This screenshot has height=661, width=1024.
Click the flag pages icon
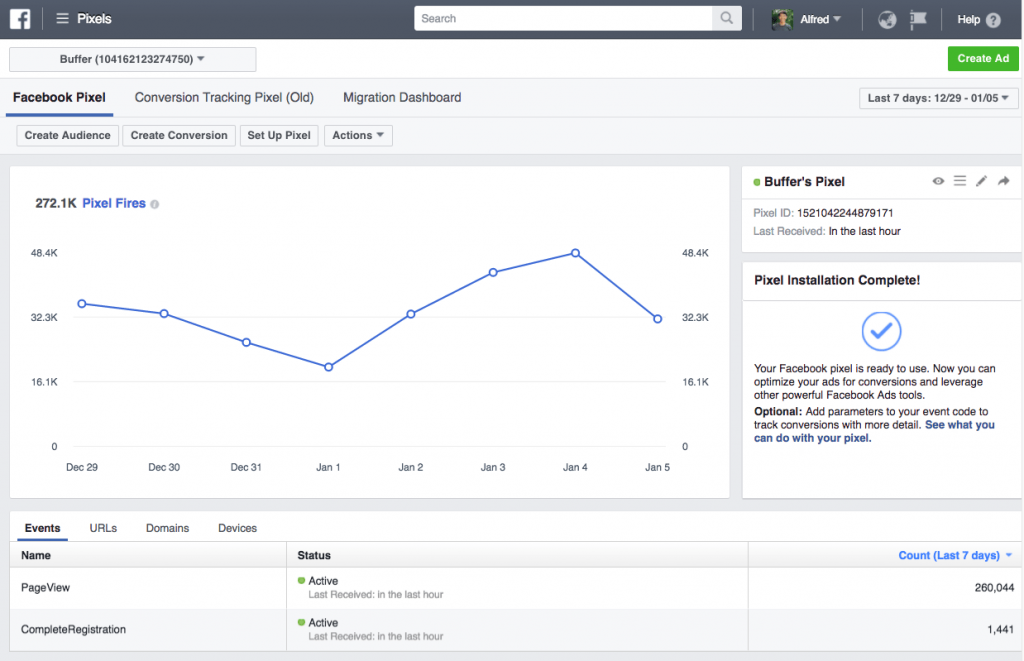pyautogui.click(x=918, y=19)
